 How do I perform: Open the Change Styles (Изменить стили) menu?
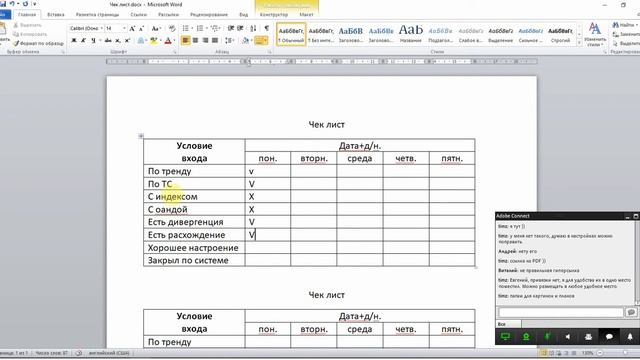click(595, 34)
